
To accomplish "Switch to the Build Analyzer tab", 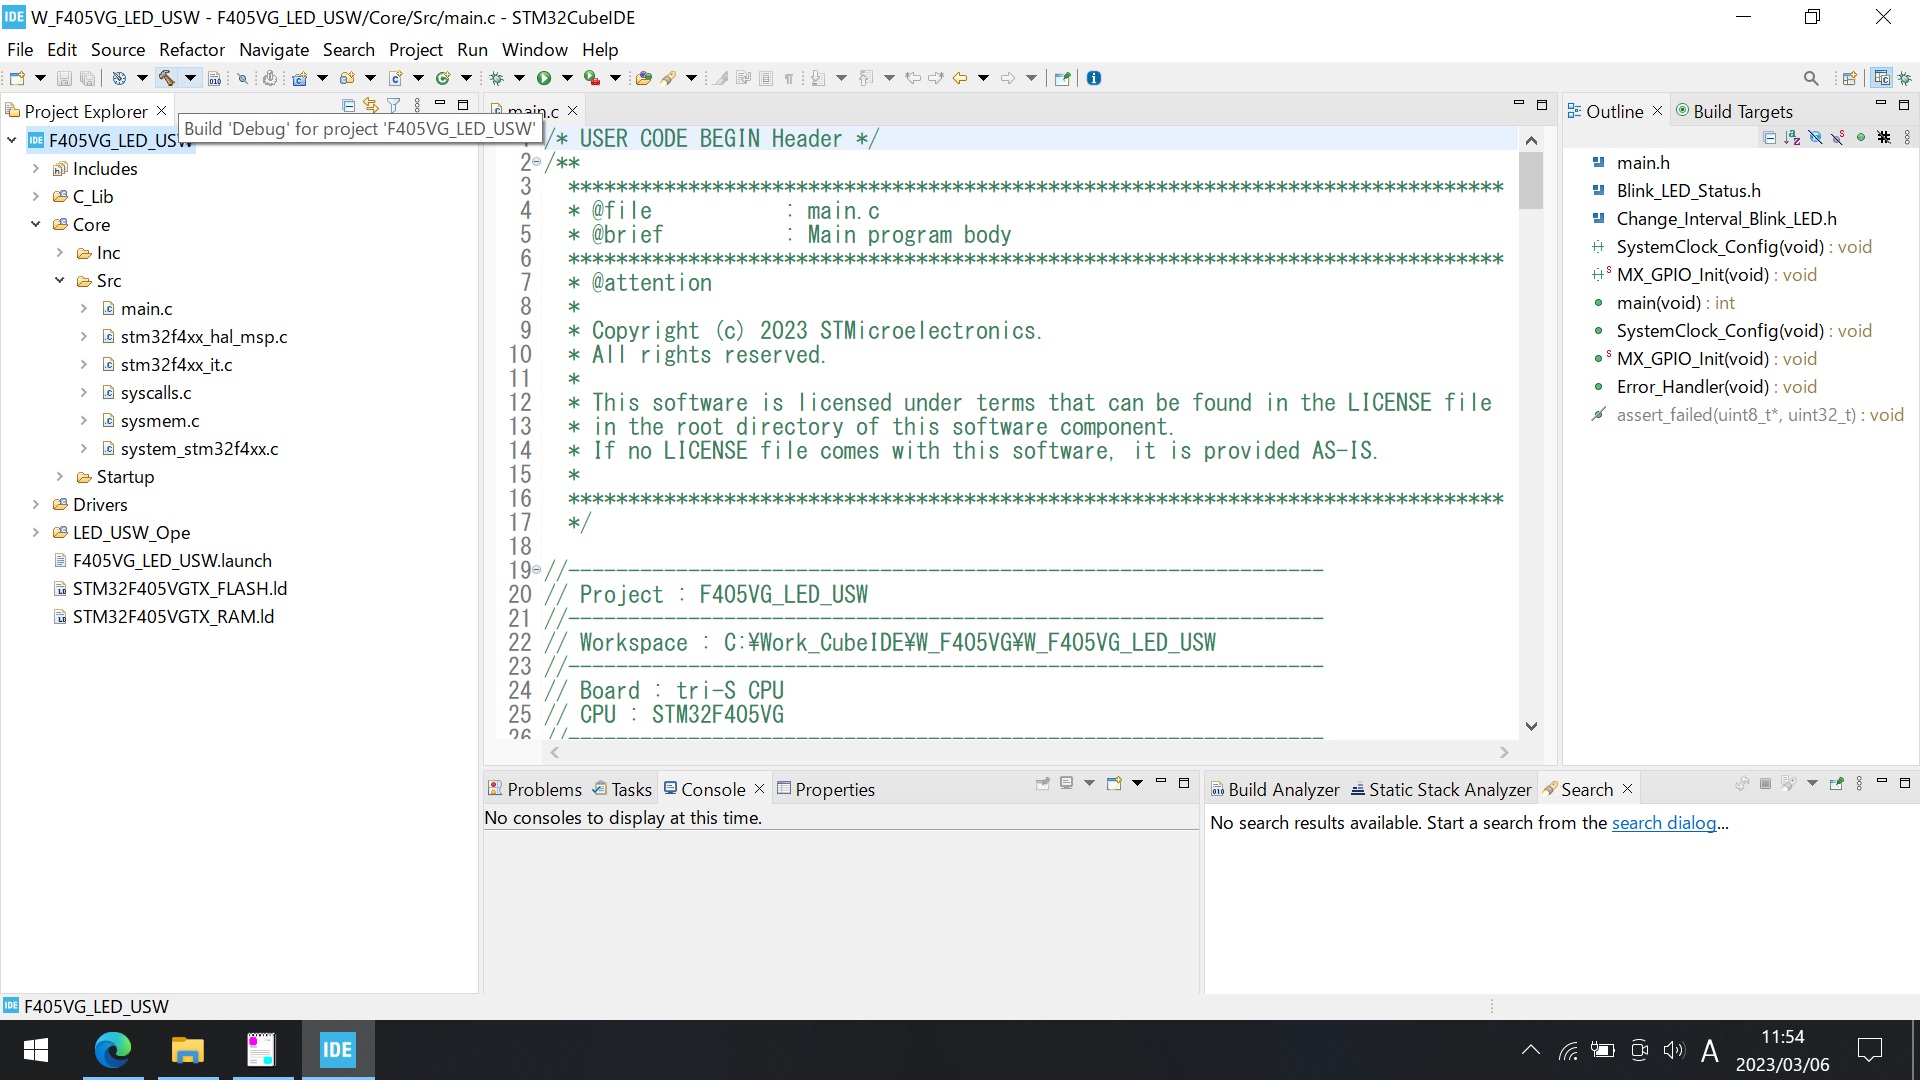I will click(x=1276, y=789).
